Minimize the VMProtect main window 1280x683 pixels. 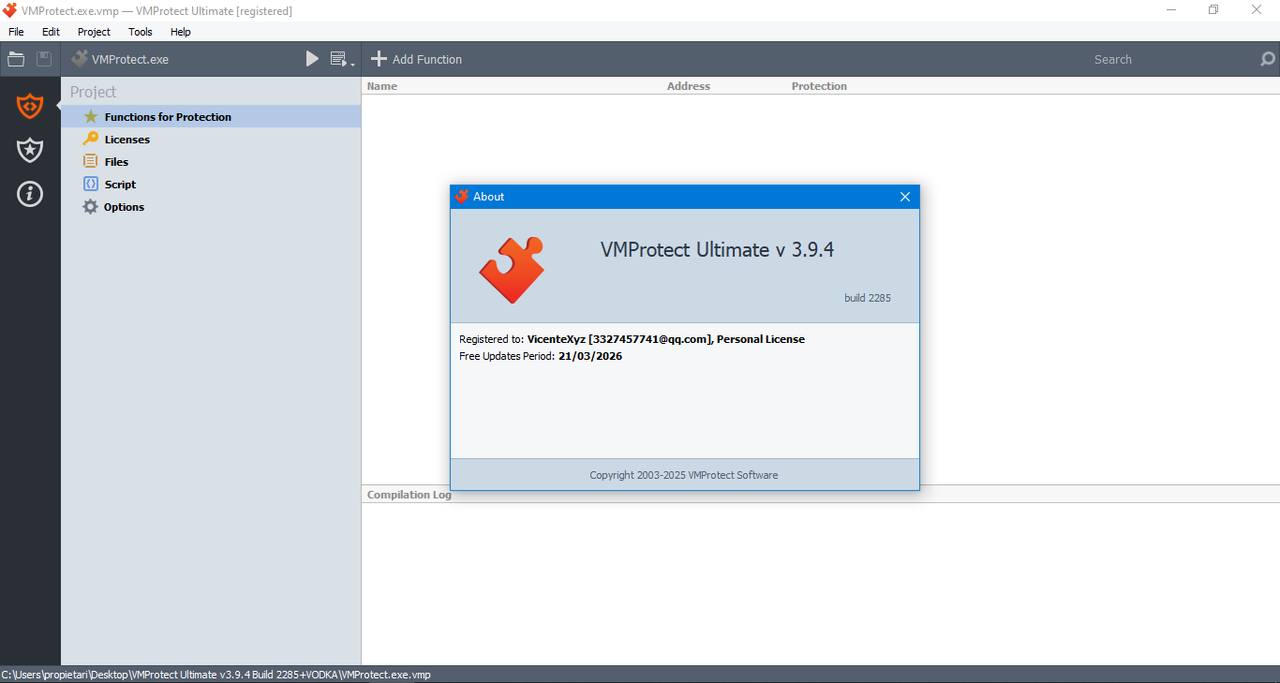point(1171,10)
